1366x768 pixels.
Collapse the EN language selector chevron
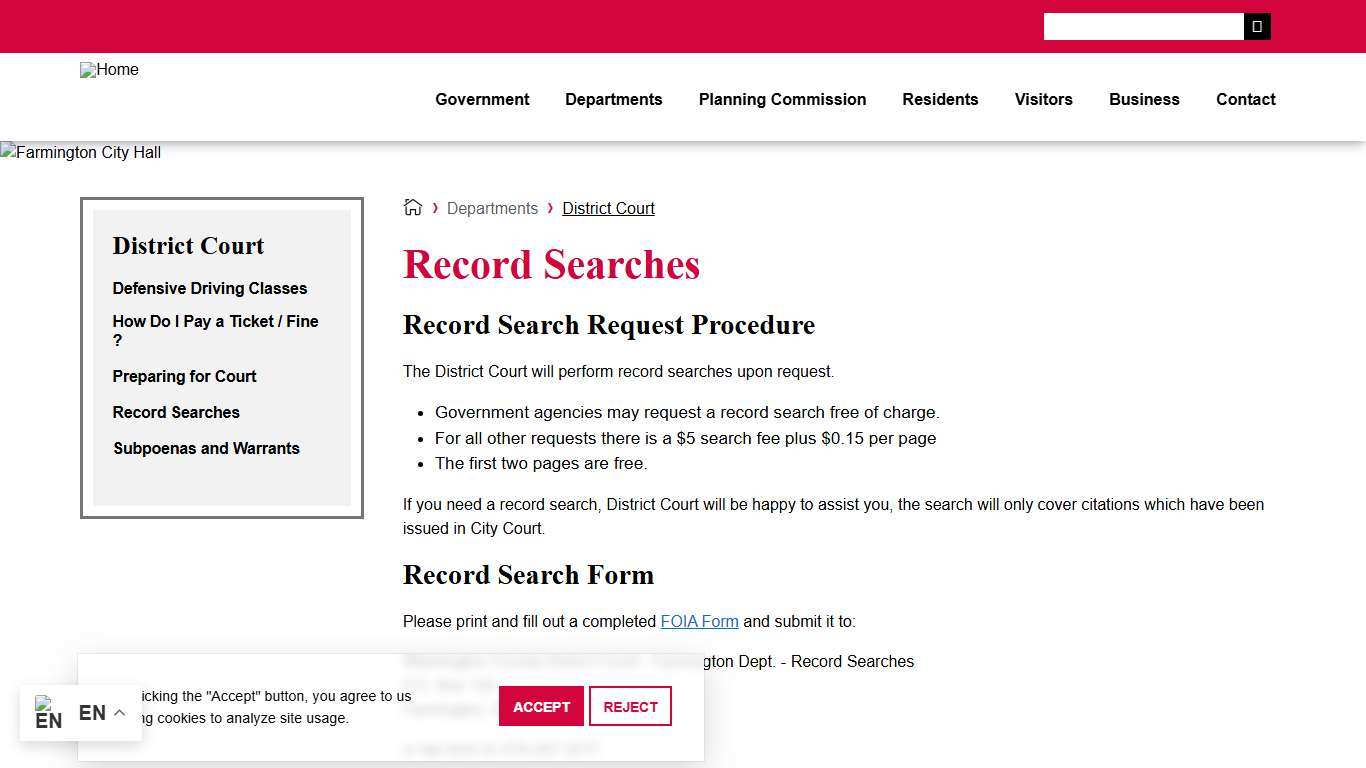(118, 712)
